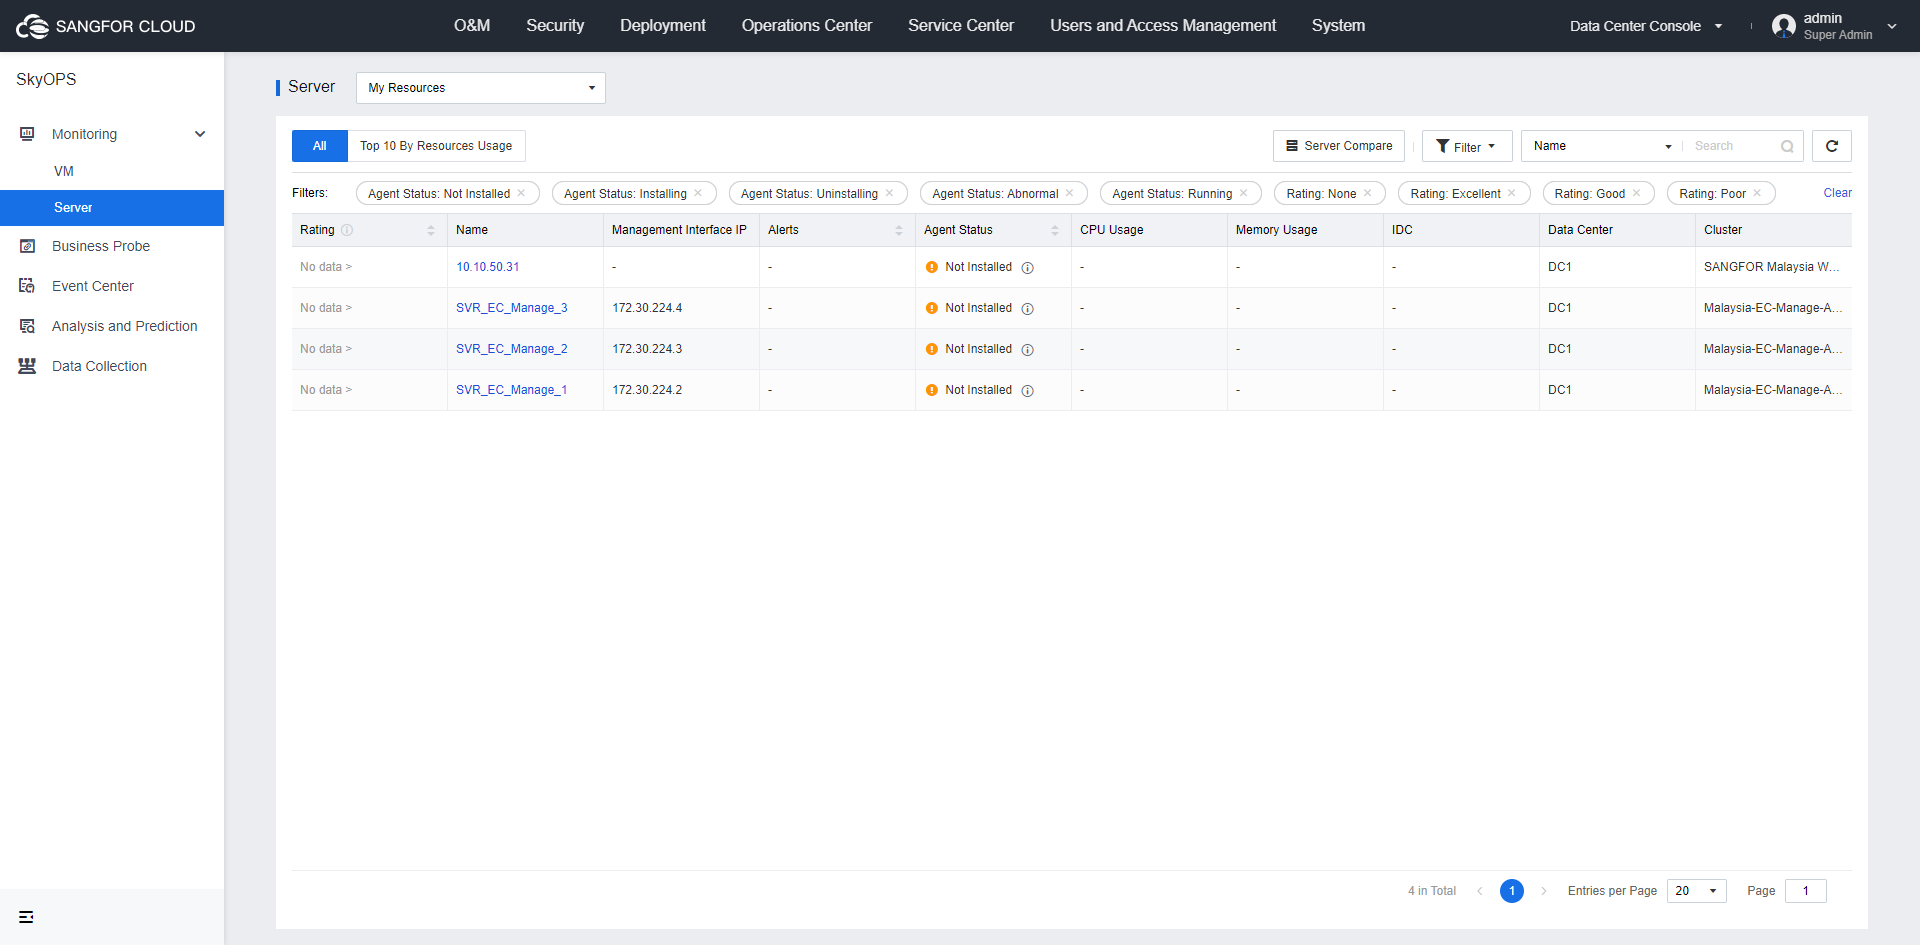The width and height of the screenshot is (1920, 945).
Task: Click info icon for SVR_EC_Manage_3 agent status
Action: pyautogui.click(x=1027, y=308)
